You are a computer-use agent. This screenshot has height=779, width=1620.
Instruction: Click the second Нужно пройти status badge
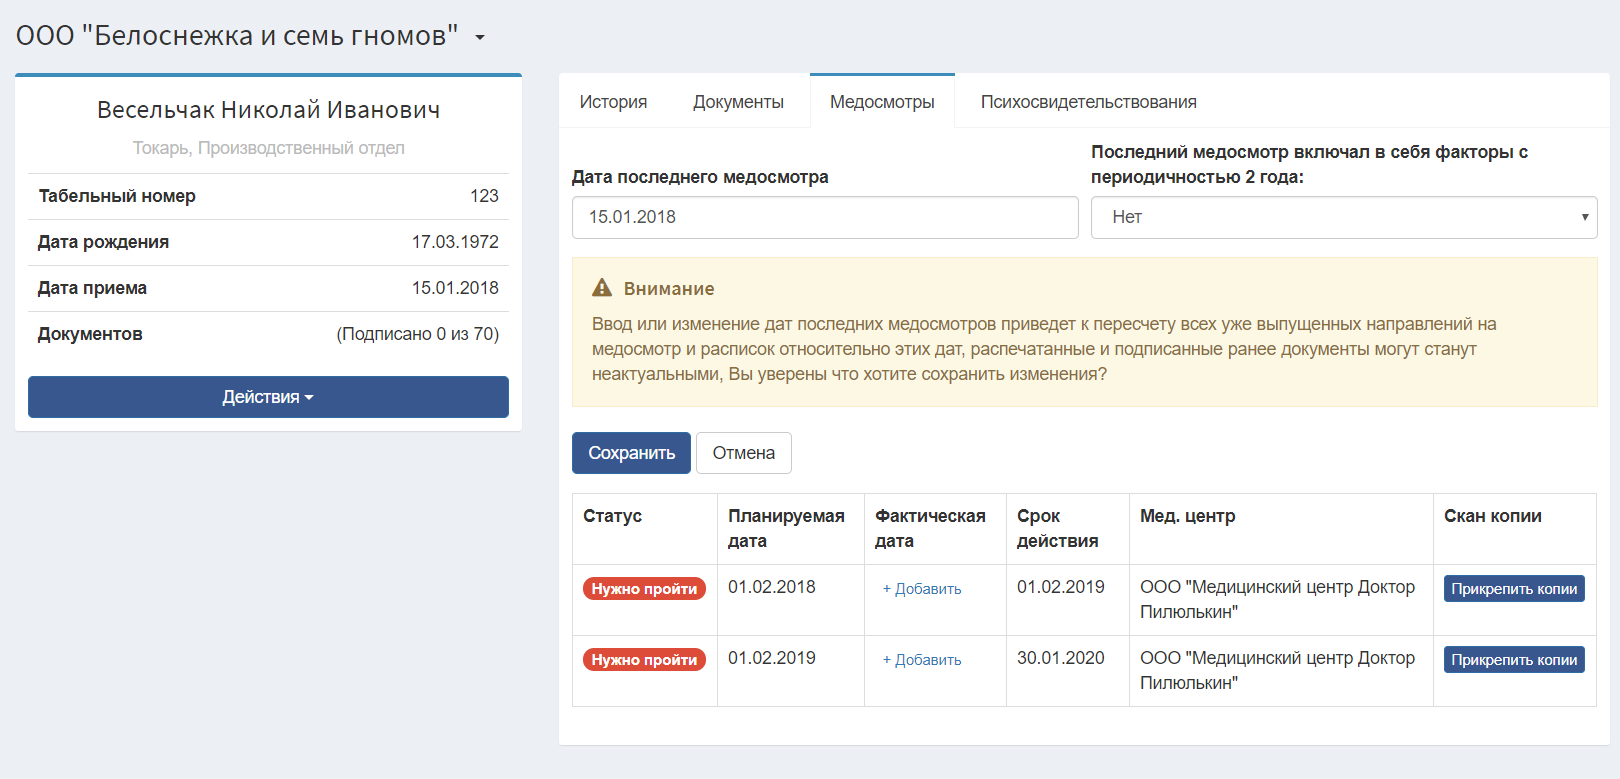click(x=644, y=660)
